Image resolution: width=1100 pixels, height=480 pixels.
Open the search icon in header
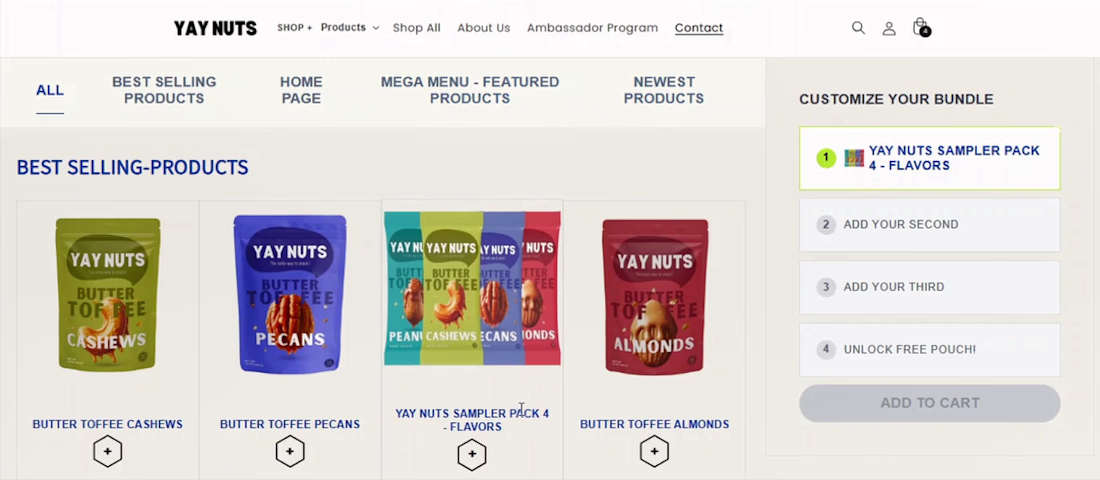coord(858,28)
